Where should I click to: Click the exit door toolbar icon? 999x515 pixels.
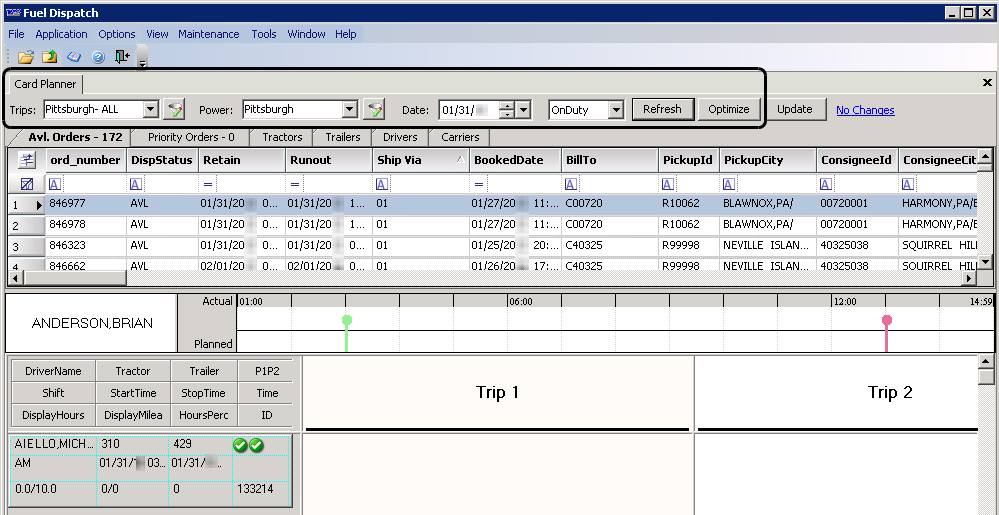click(x=121, y=57)
